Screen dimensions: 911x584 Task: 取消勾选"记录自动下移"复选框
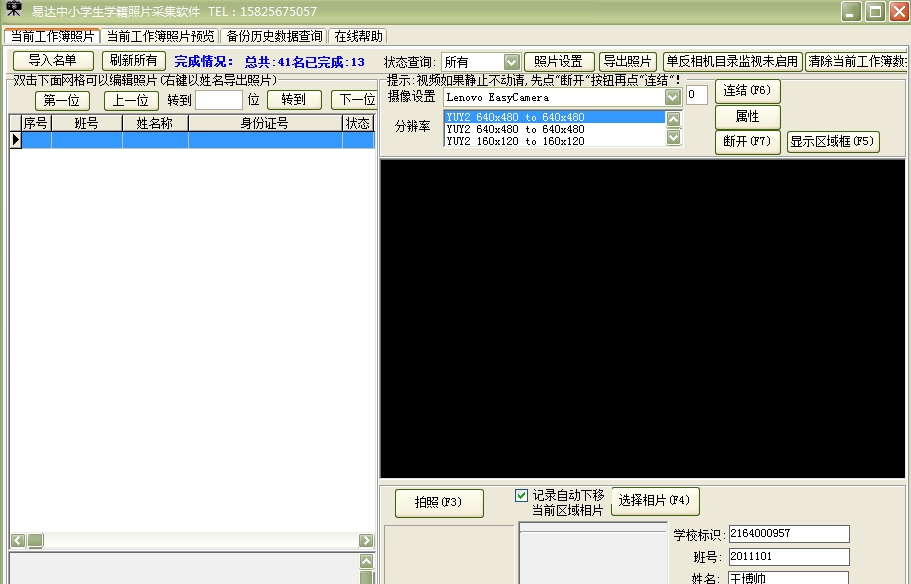pyautogui.click(x=522, y=494)
